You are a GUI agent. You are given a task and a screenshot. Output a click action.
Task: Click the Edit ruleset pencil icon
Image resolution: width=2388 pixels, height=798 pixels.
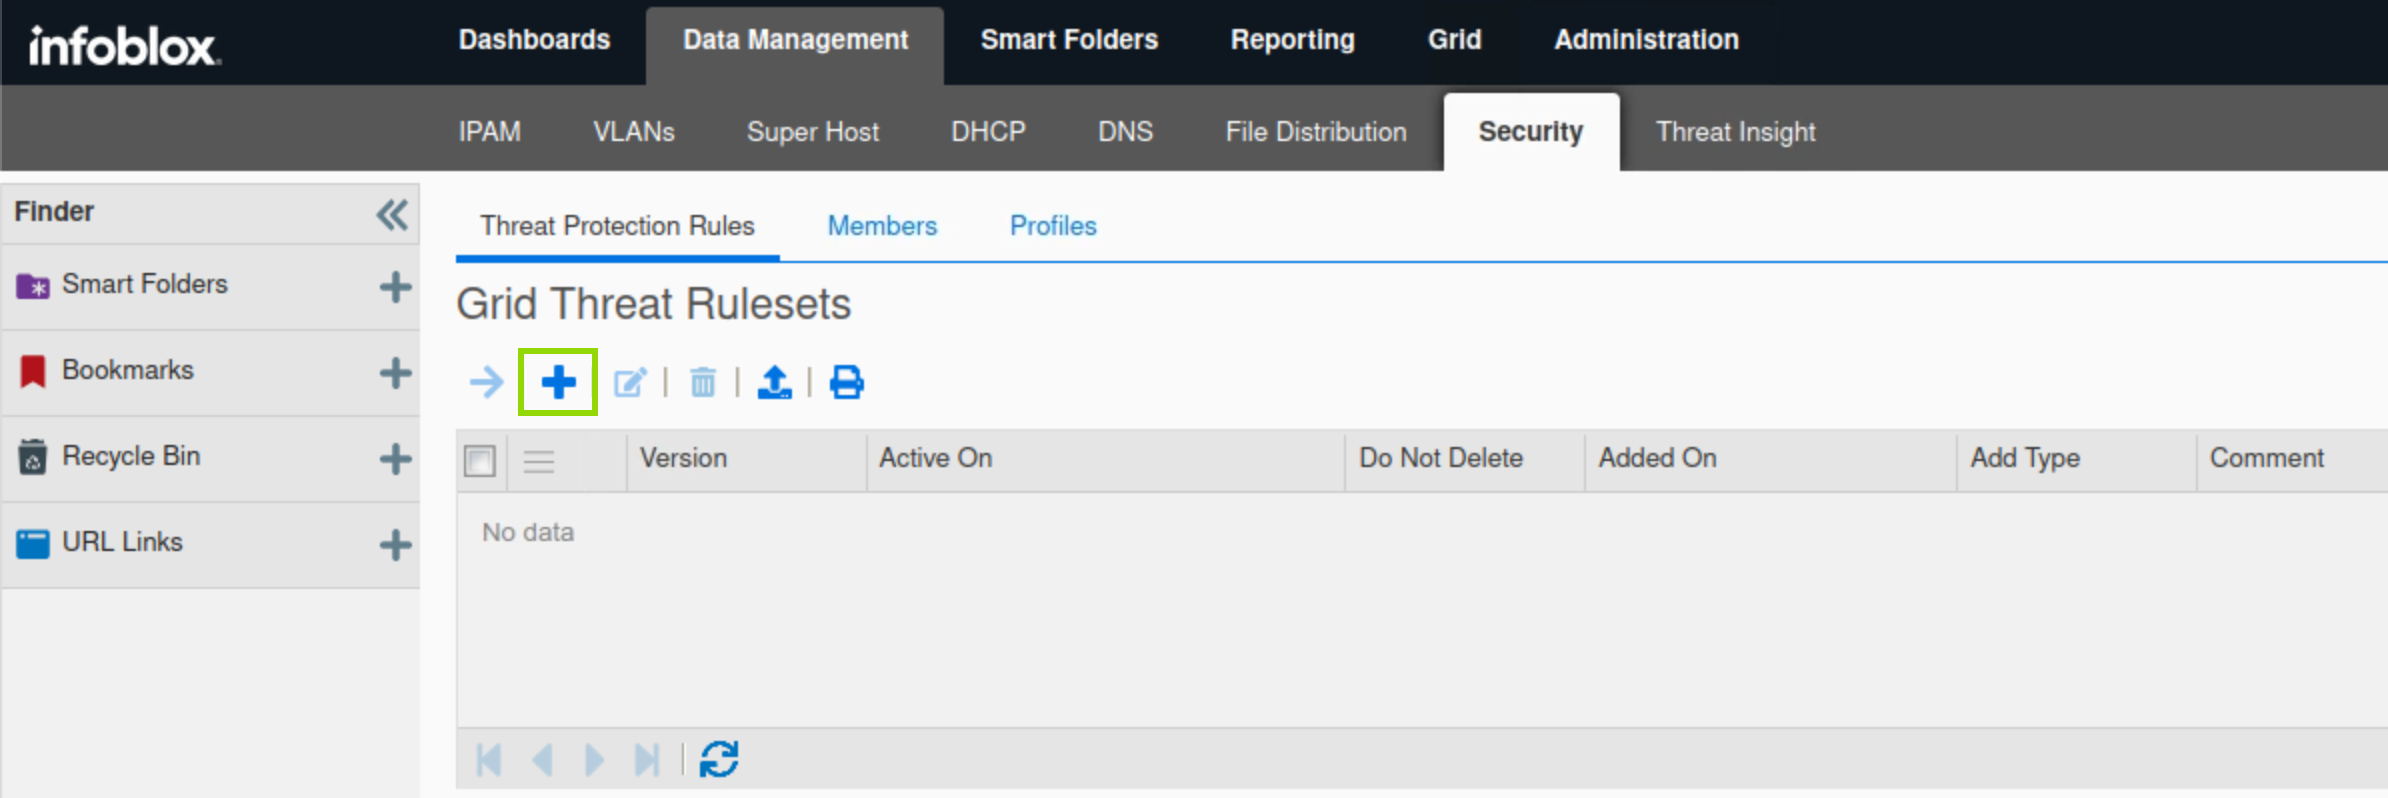tap(630, 382)
